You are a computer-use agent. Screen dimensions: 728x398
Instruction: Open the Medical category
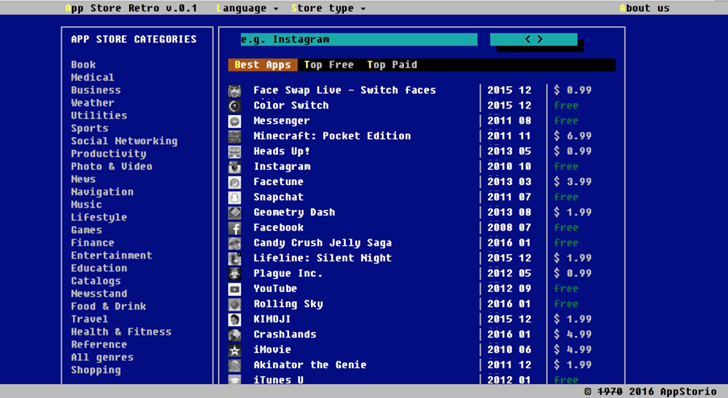click(92, 78)
